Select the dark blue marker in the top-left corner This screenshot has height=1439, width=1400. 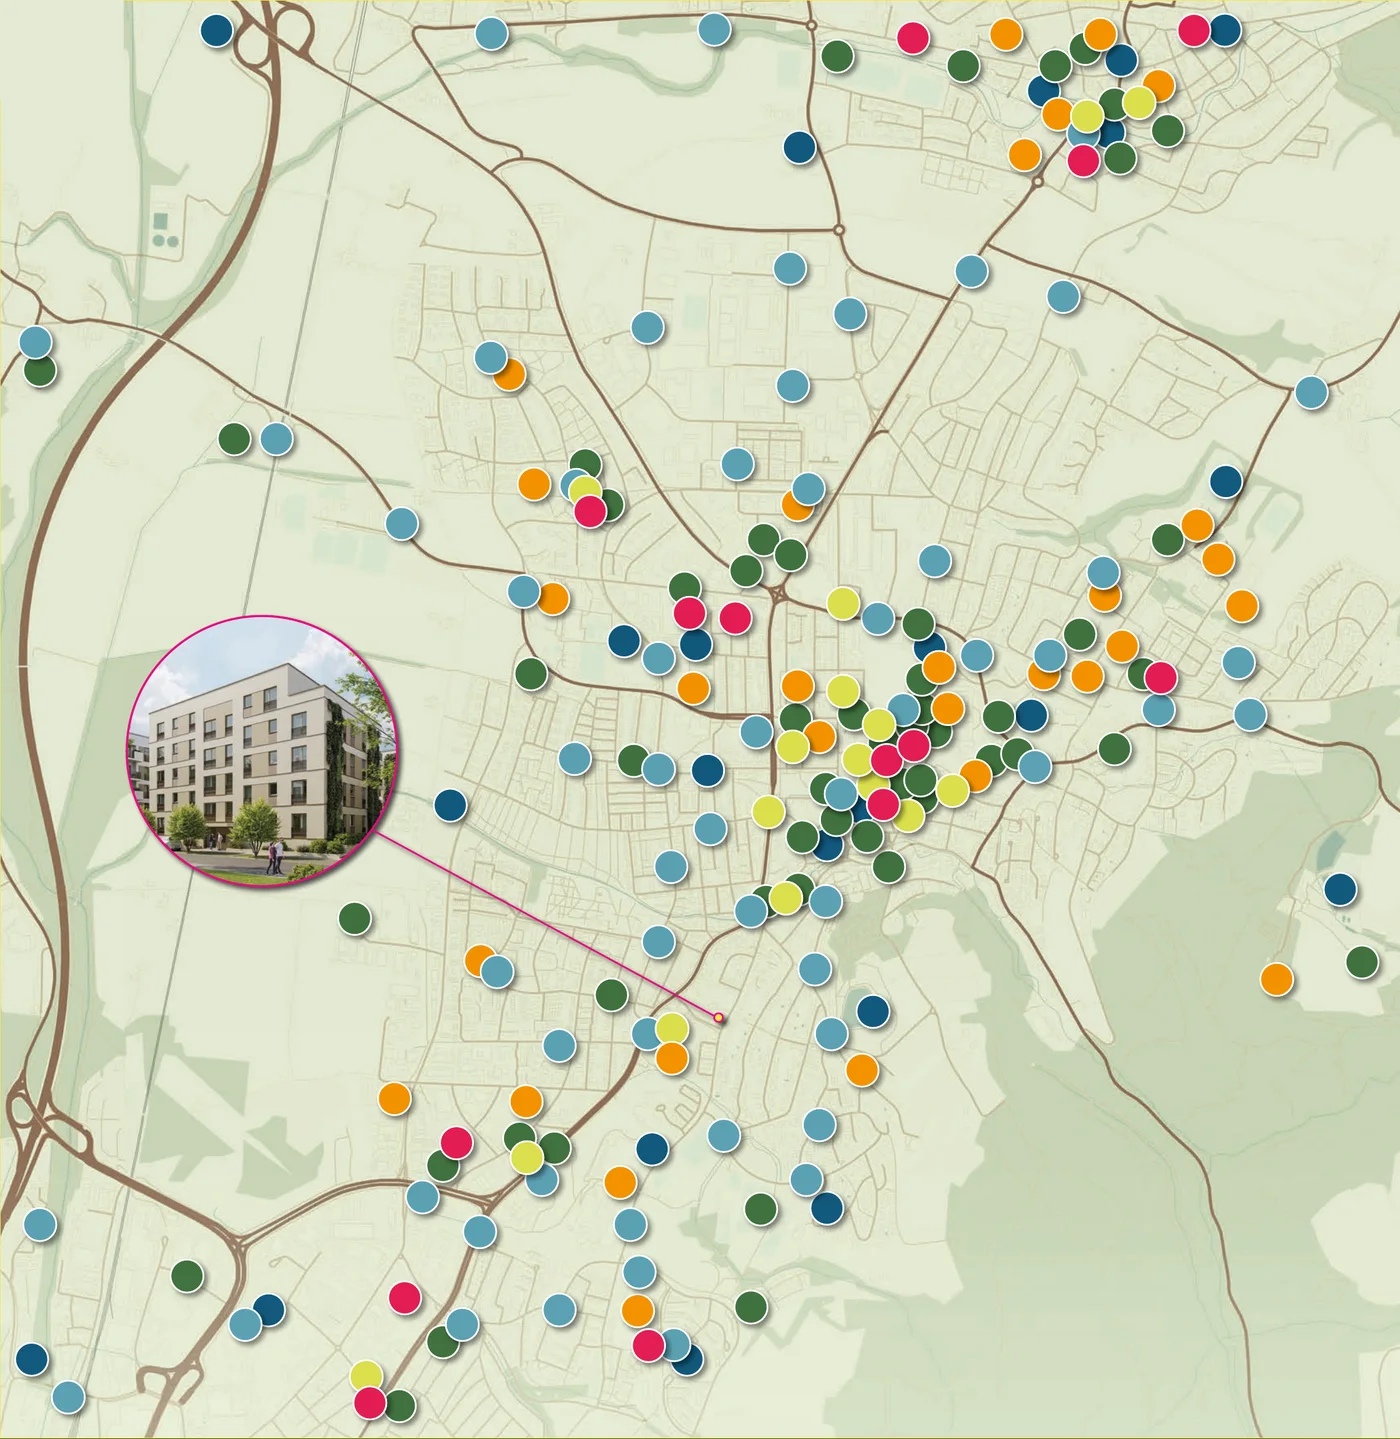pyautogui.click(x=216, y=29)
